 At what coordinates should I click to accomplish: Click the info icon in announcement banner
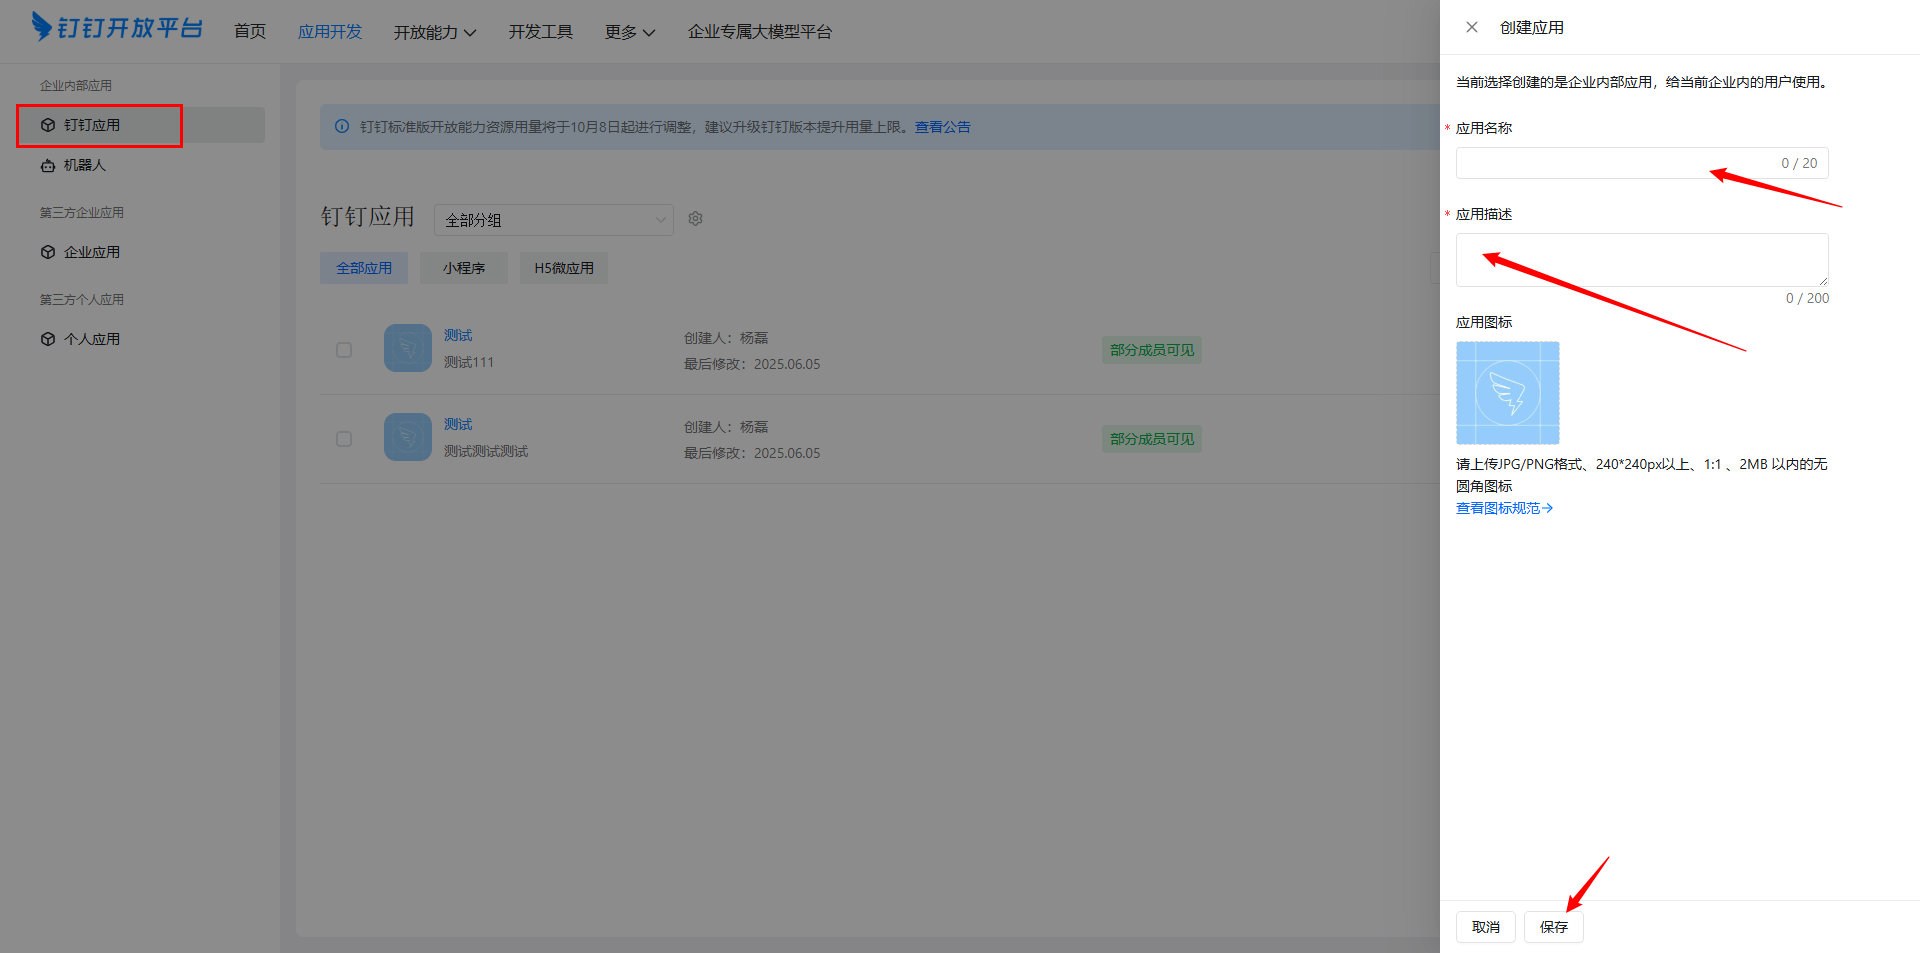(x=342, y=127)
